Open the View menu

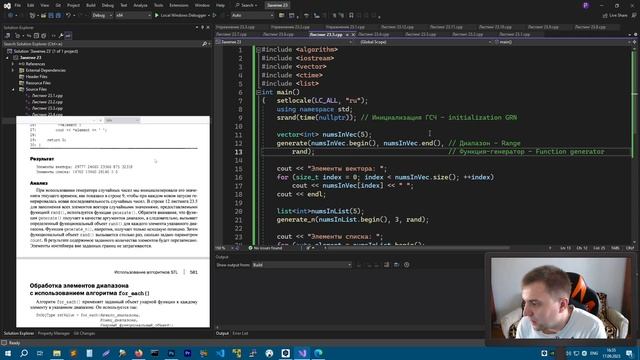[44, 5]
